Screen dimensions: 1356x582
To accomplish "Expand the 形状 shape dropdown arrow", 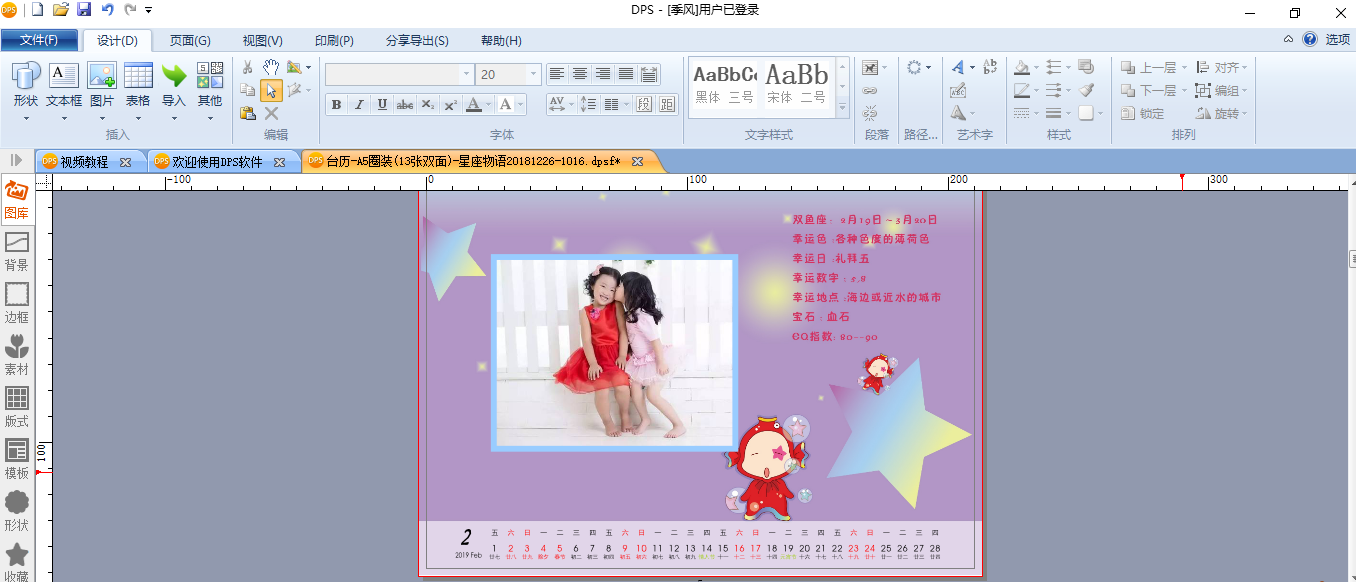I will 26,118.
